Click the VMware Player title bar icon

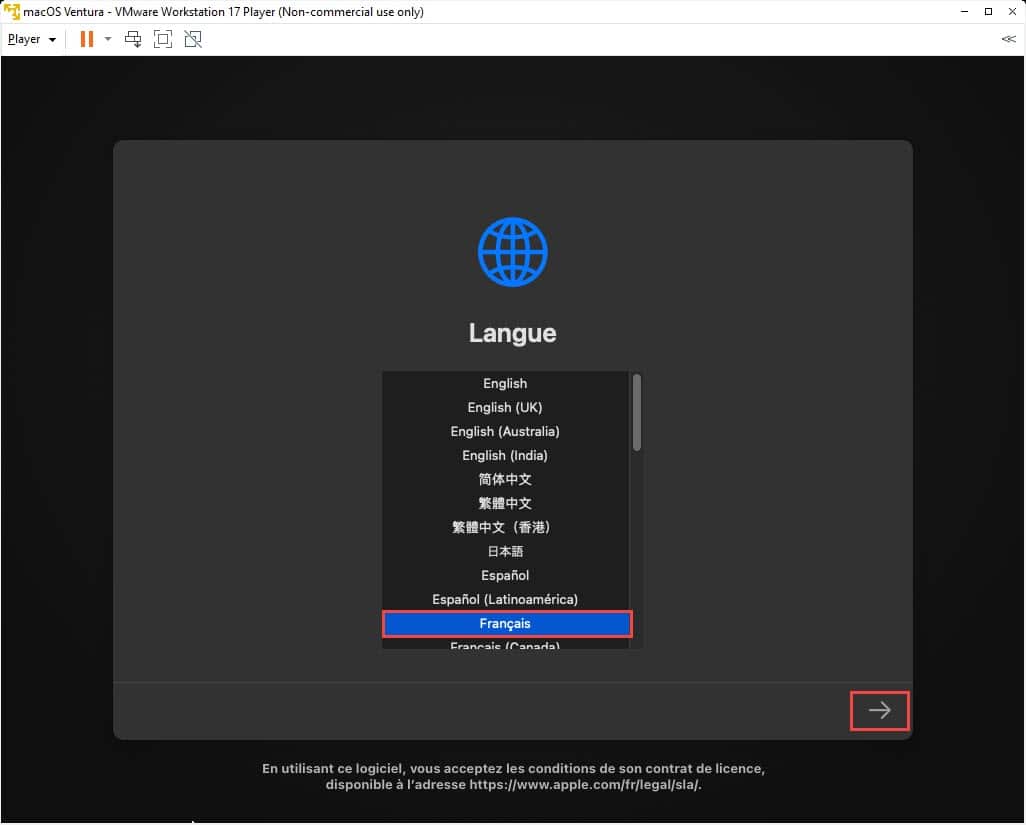(12, 12)
